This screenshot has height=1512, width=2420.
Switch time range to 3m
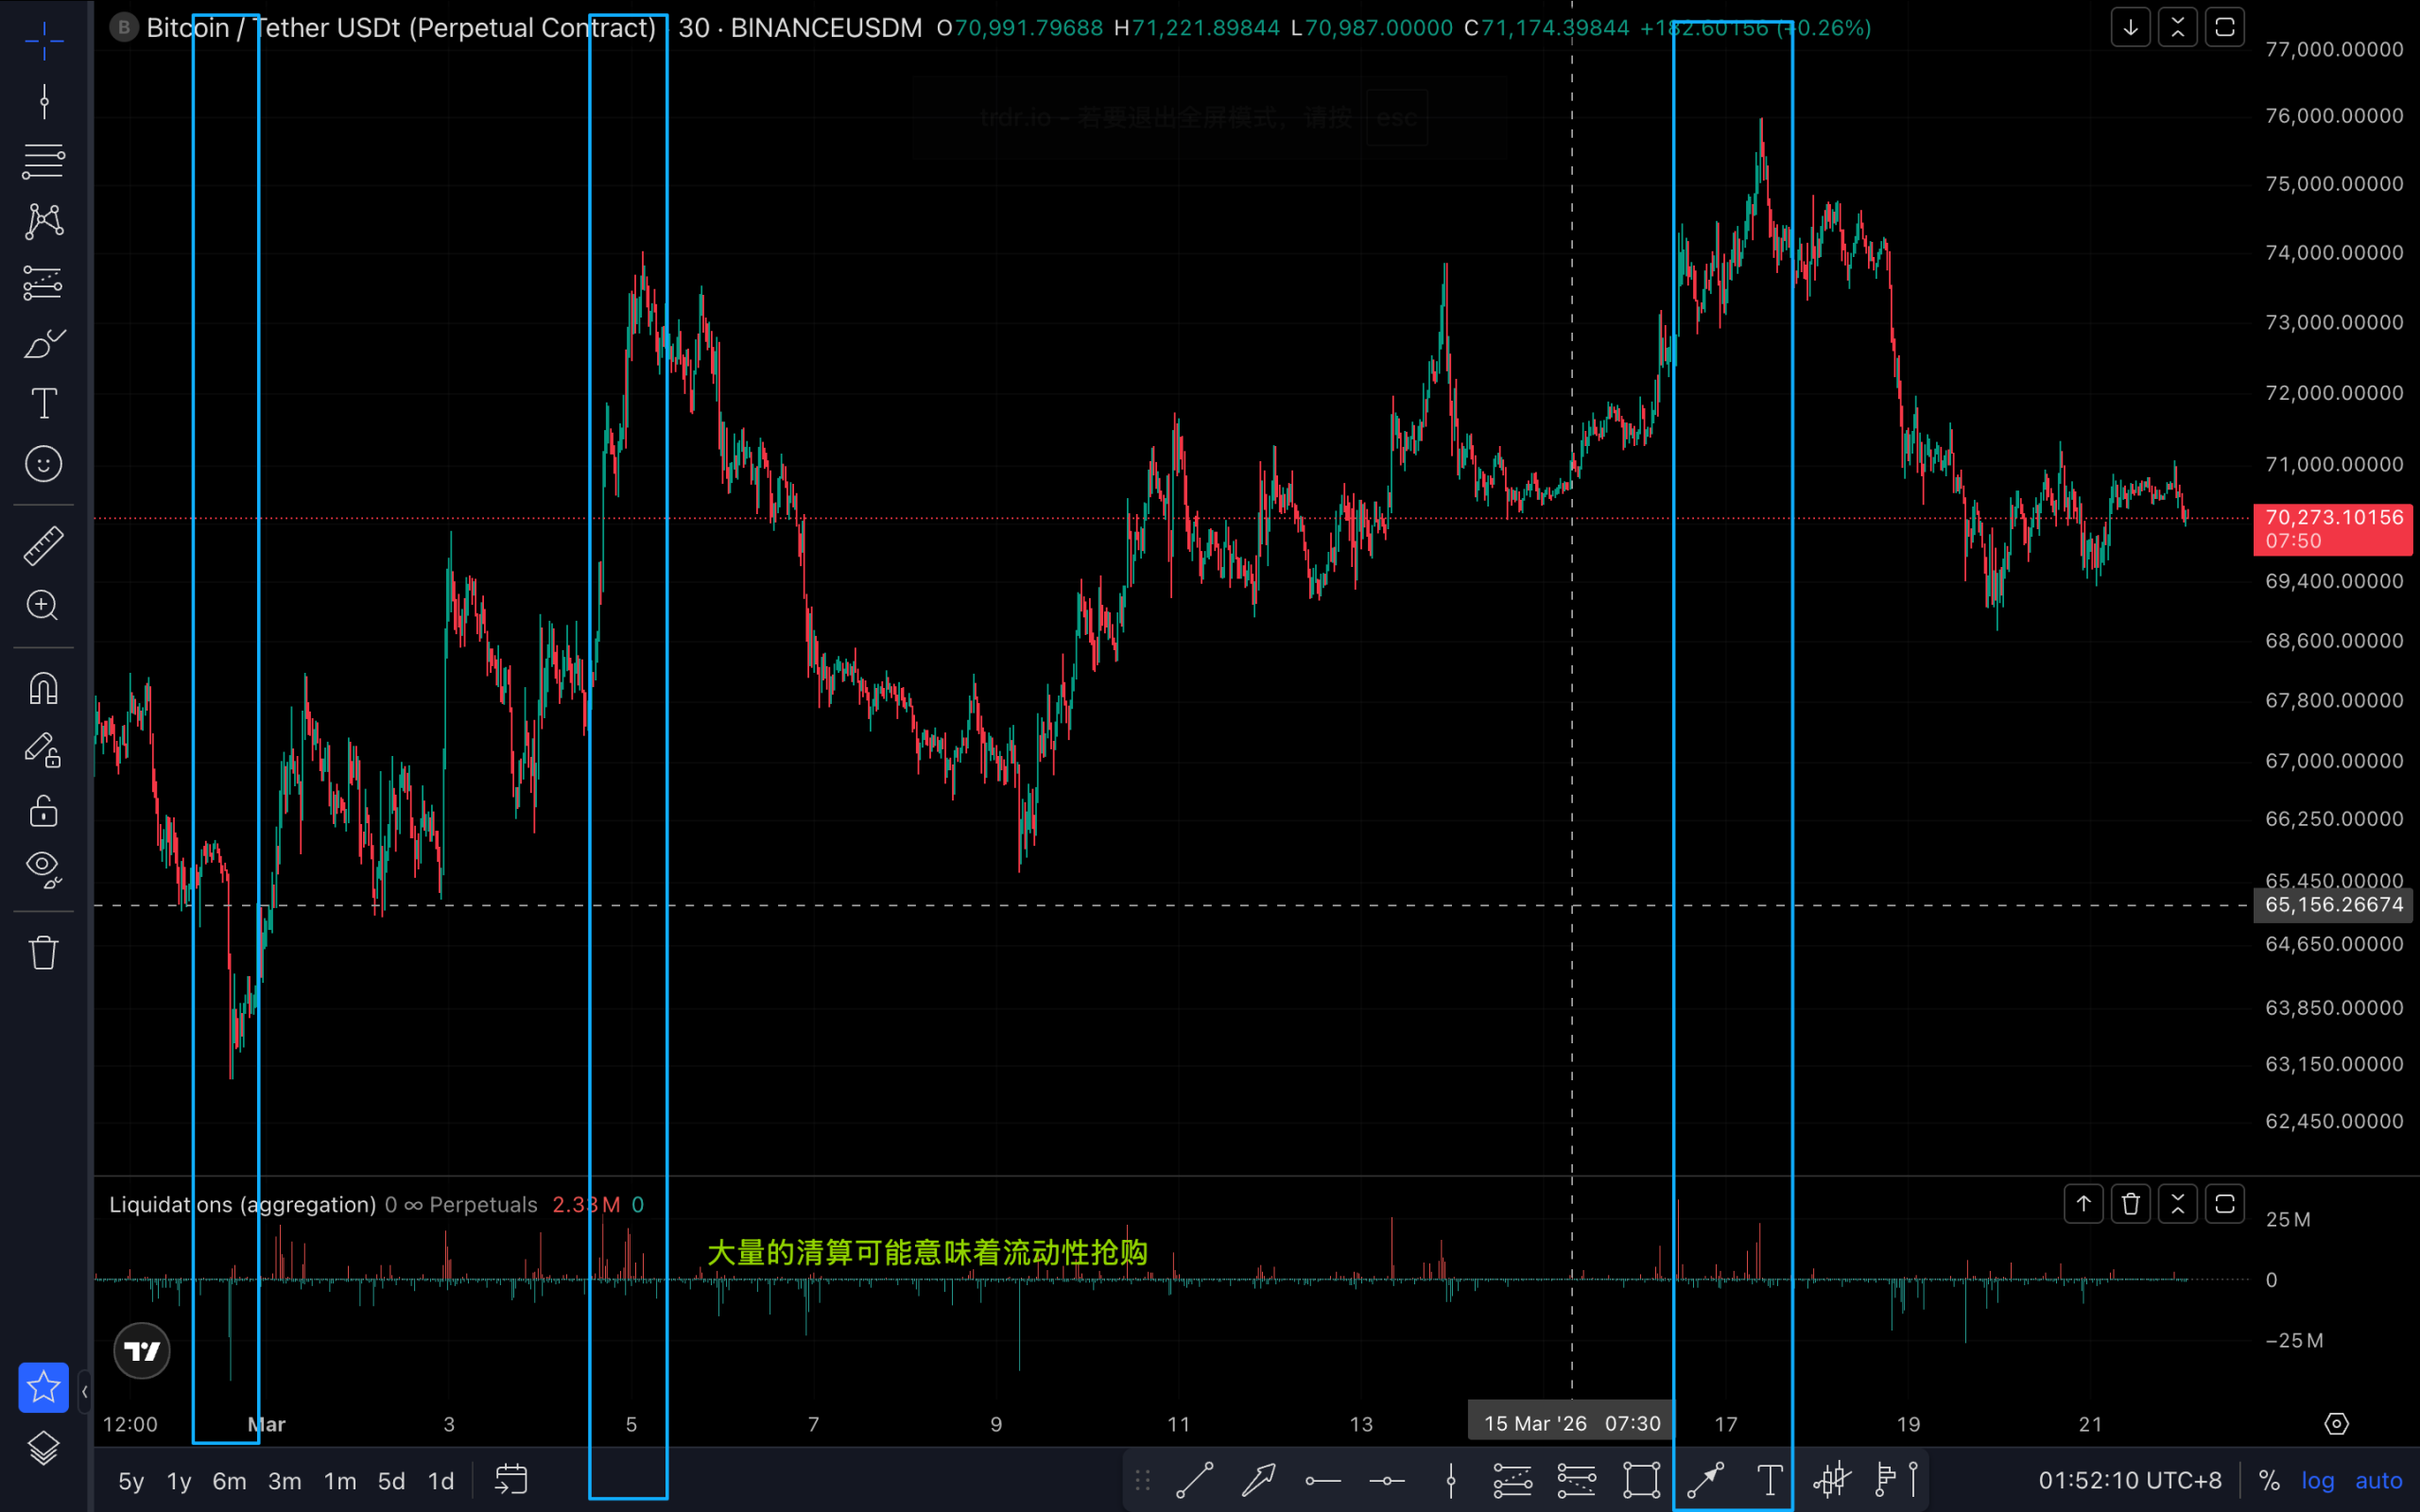tap(284, 1481)
